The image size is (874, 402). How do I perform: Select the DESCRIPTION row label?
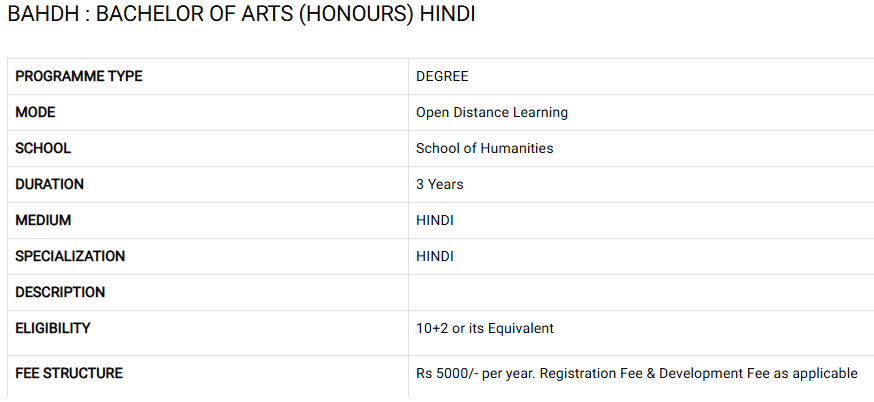60,292
